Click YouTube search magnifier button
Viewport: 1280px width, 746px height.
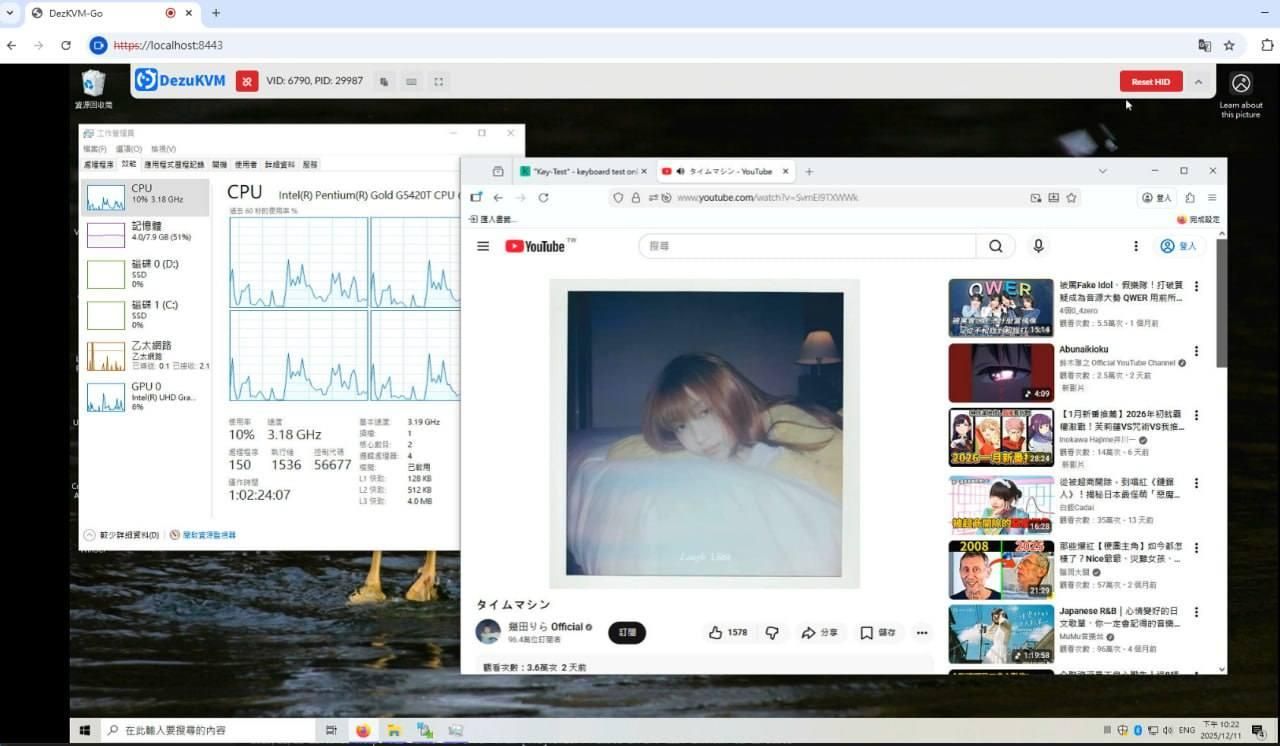click(x=996, y=246)
